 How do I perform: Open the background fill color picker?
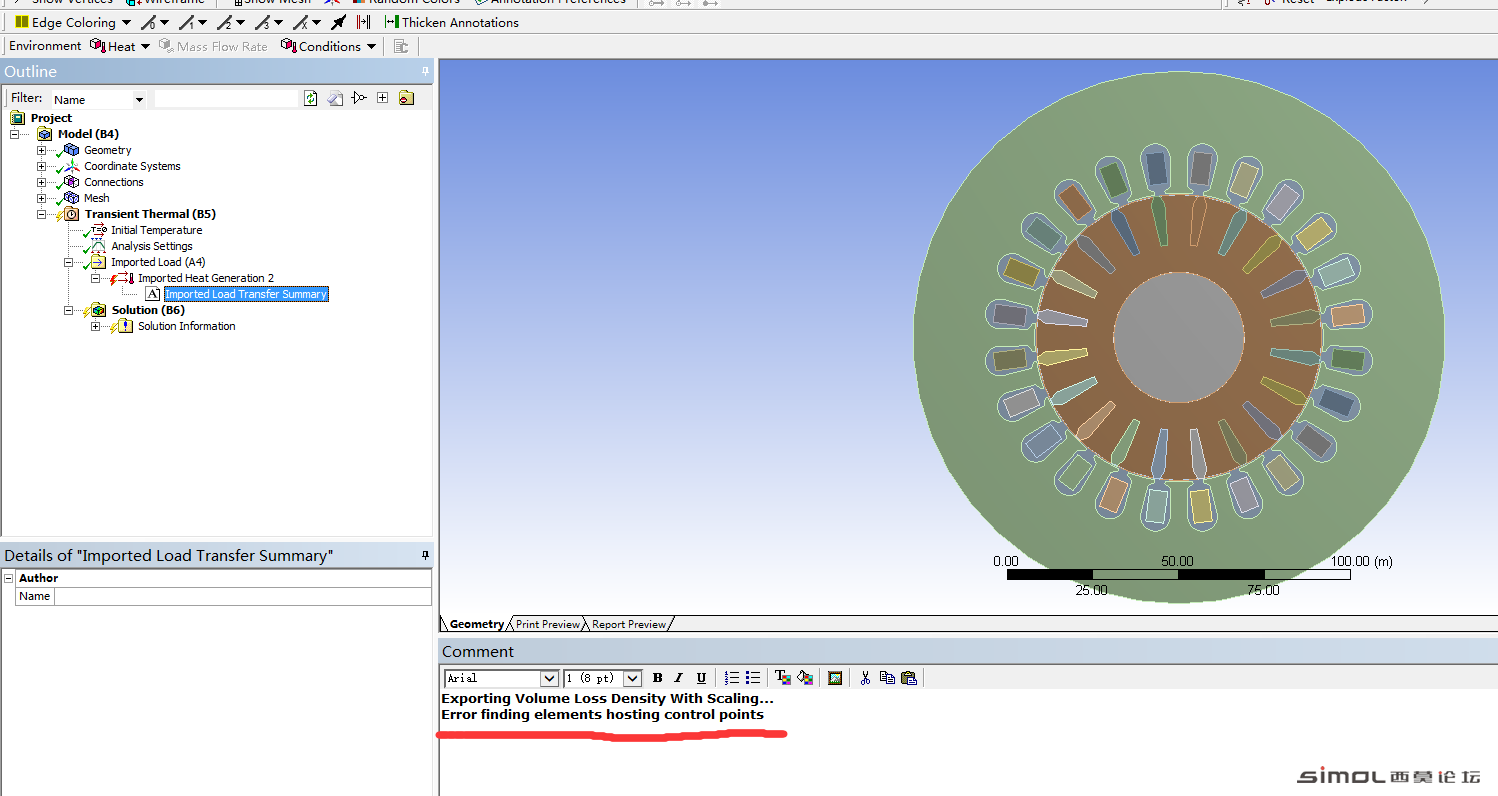(805, 678)
